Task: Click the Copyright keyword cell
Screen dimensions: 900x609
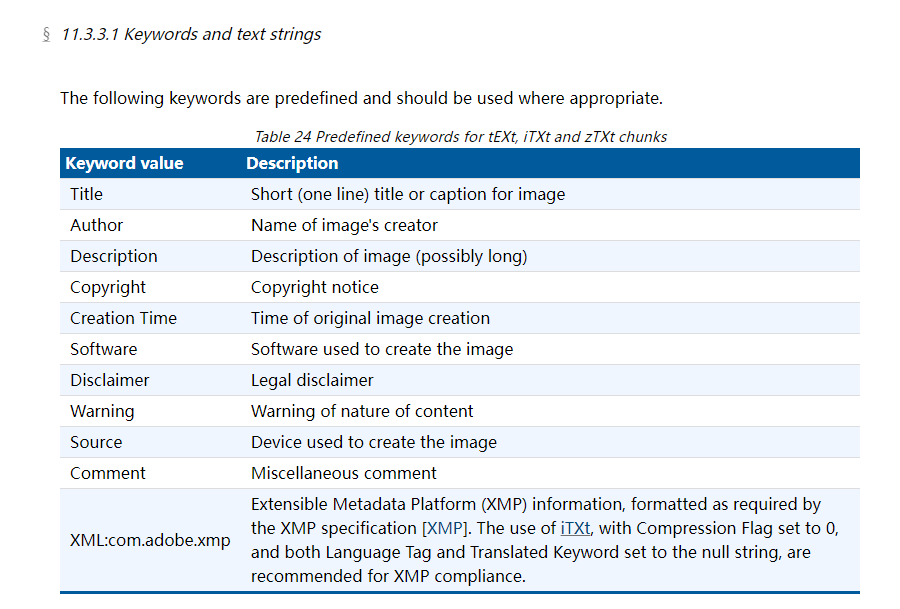Action: tap(150, 287)
